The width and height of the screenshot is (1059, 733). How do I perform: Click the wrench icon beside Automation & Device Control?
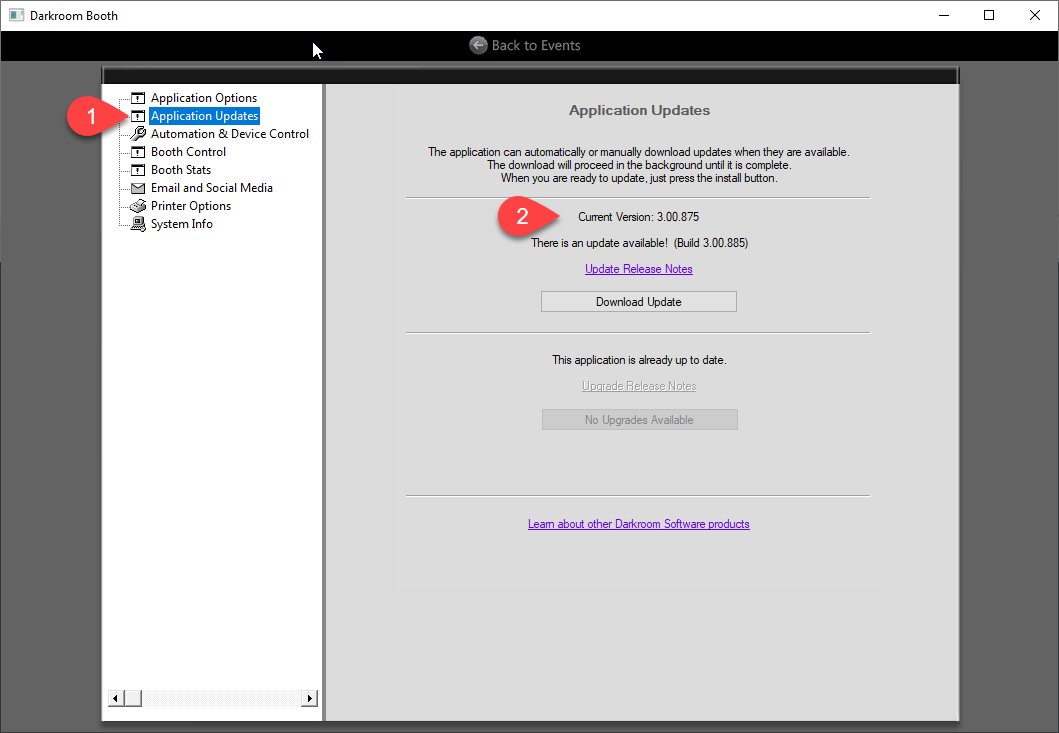138,134
